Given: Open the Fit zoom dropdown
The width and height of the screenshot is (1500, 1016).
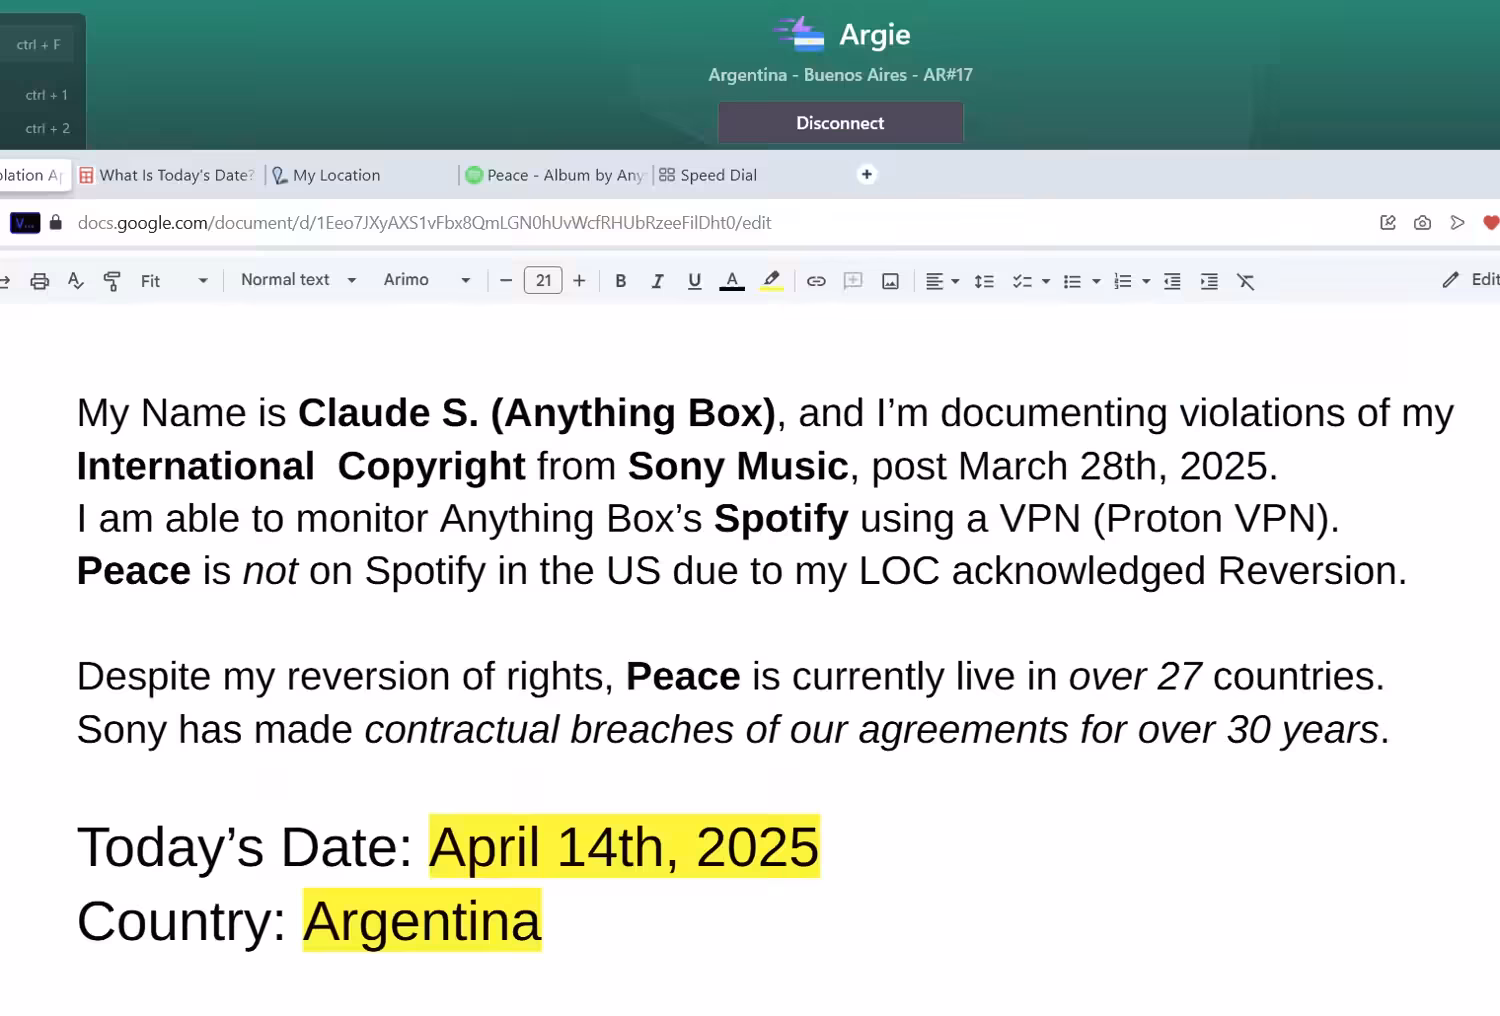Looking at the screenshot, I should (174, 281).
